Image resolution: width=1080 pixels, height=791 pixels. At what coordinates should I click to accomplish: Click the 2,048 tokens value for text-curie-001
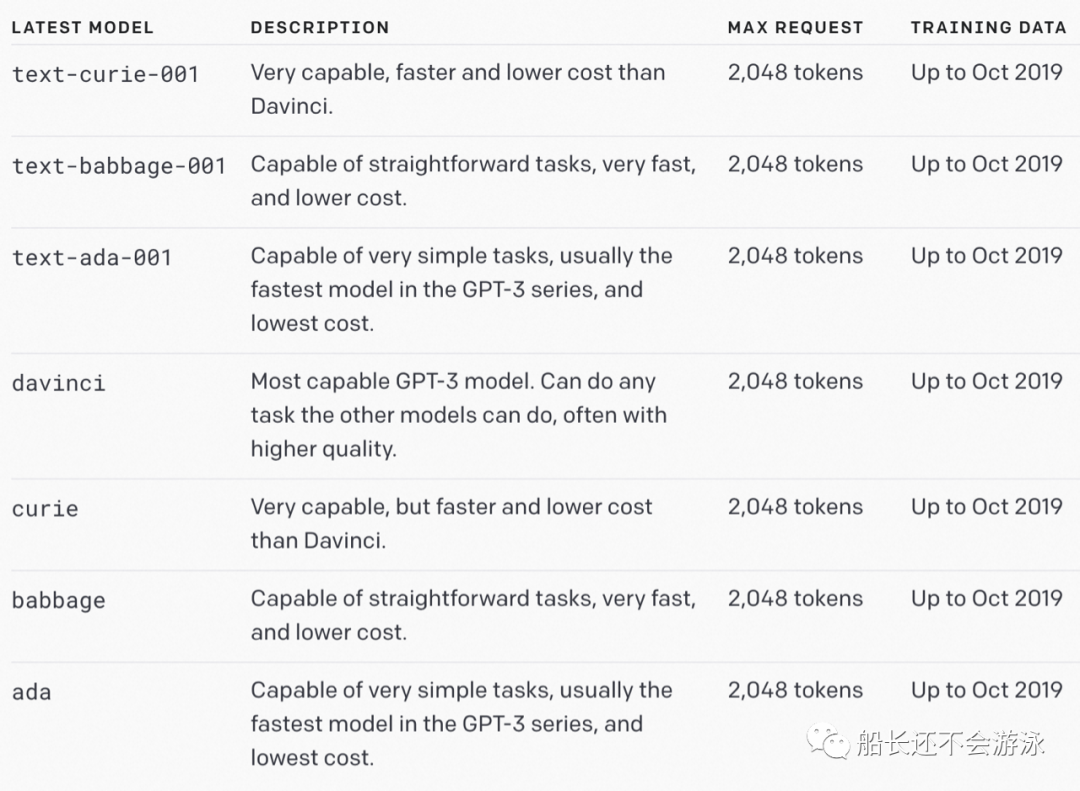(795, 72)
